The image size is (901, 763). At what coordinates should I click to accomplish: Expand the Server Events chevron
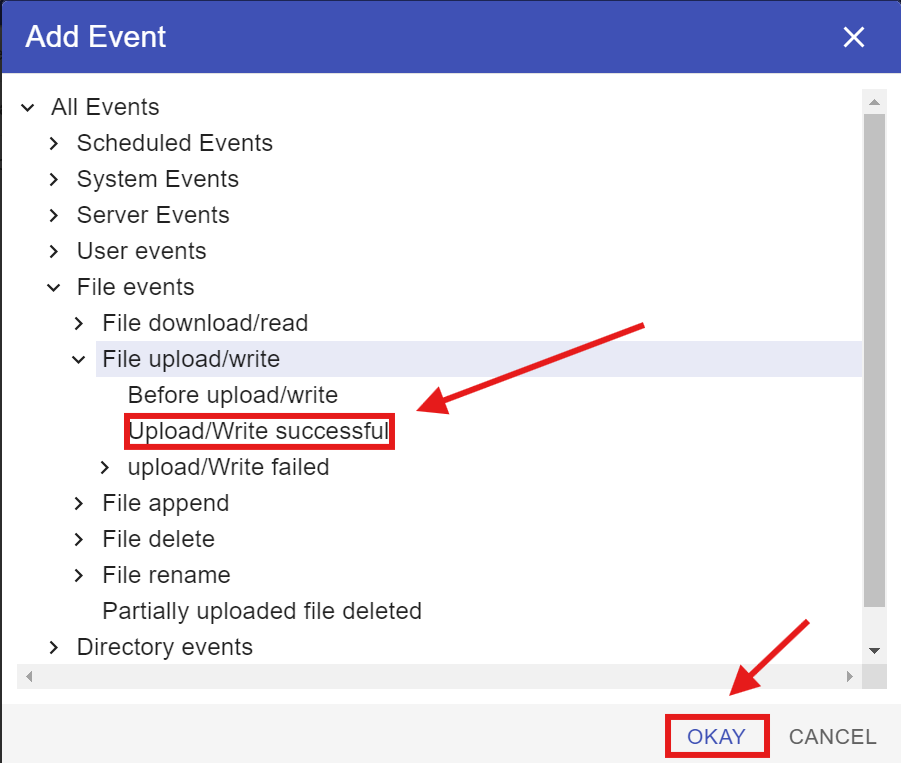click(x=54, y=215)
